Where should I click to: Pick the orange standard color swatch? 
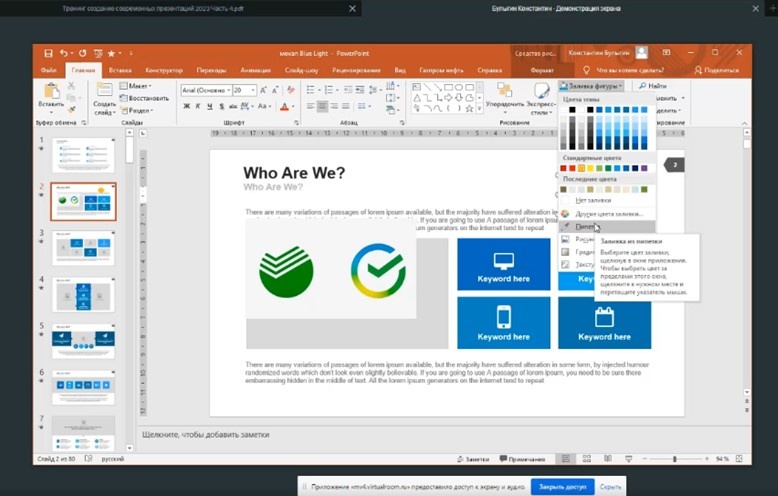point(581,169)
